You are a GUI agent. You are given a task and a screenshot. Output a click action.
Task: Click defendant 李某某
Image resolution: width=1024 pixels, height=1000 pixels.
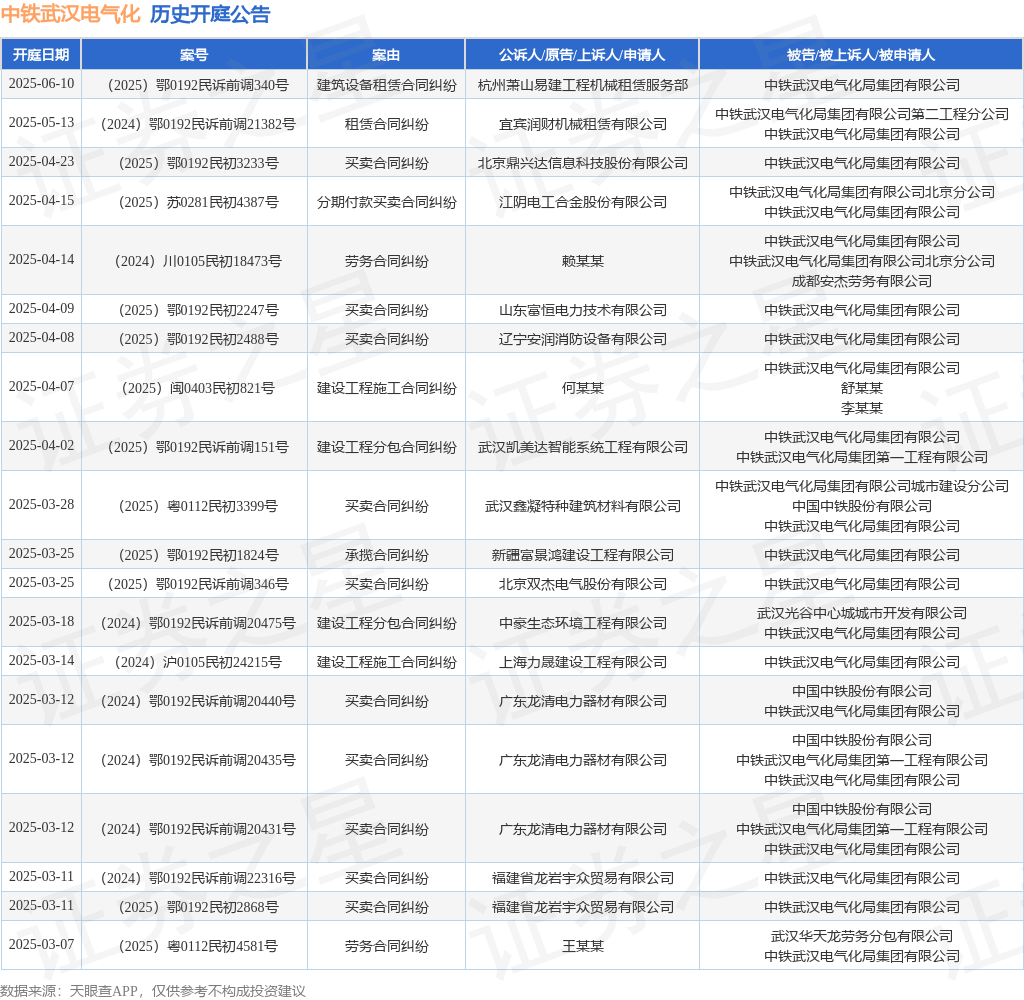point(861,408)
